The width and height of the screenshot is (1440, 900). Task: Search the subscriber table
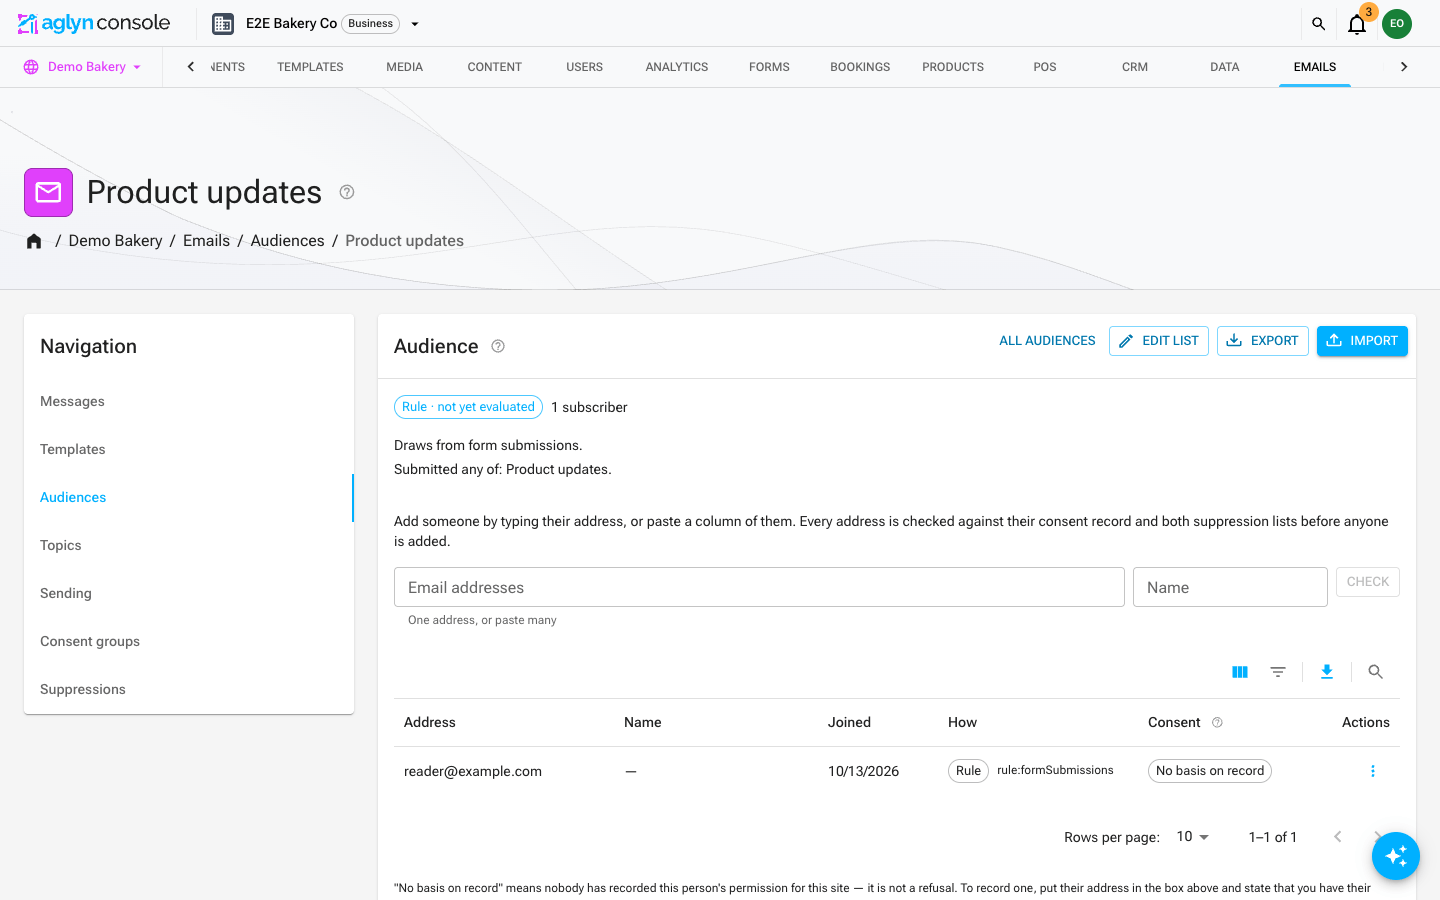coord(1376,672)
